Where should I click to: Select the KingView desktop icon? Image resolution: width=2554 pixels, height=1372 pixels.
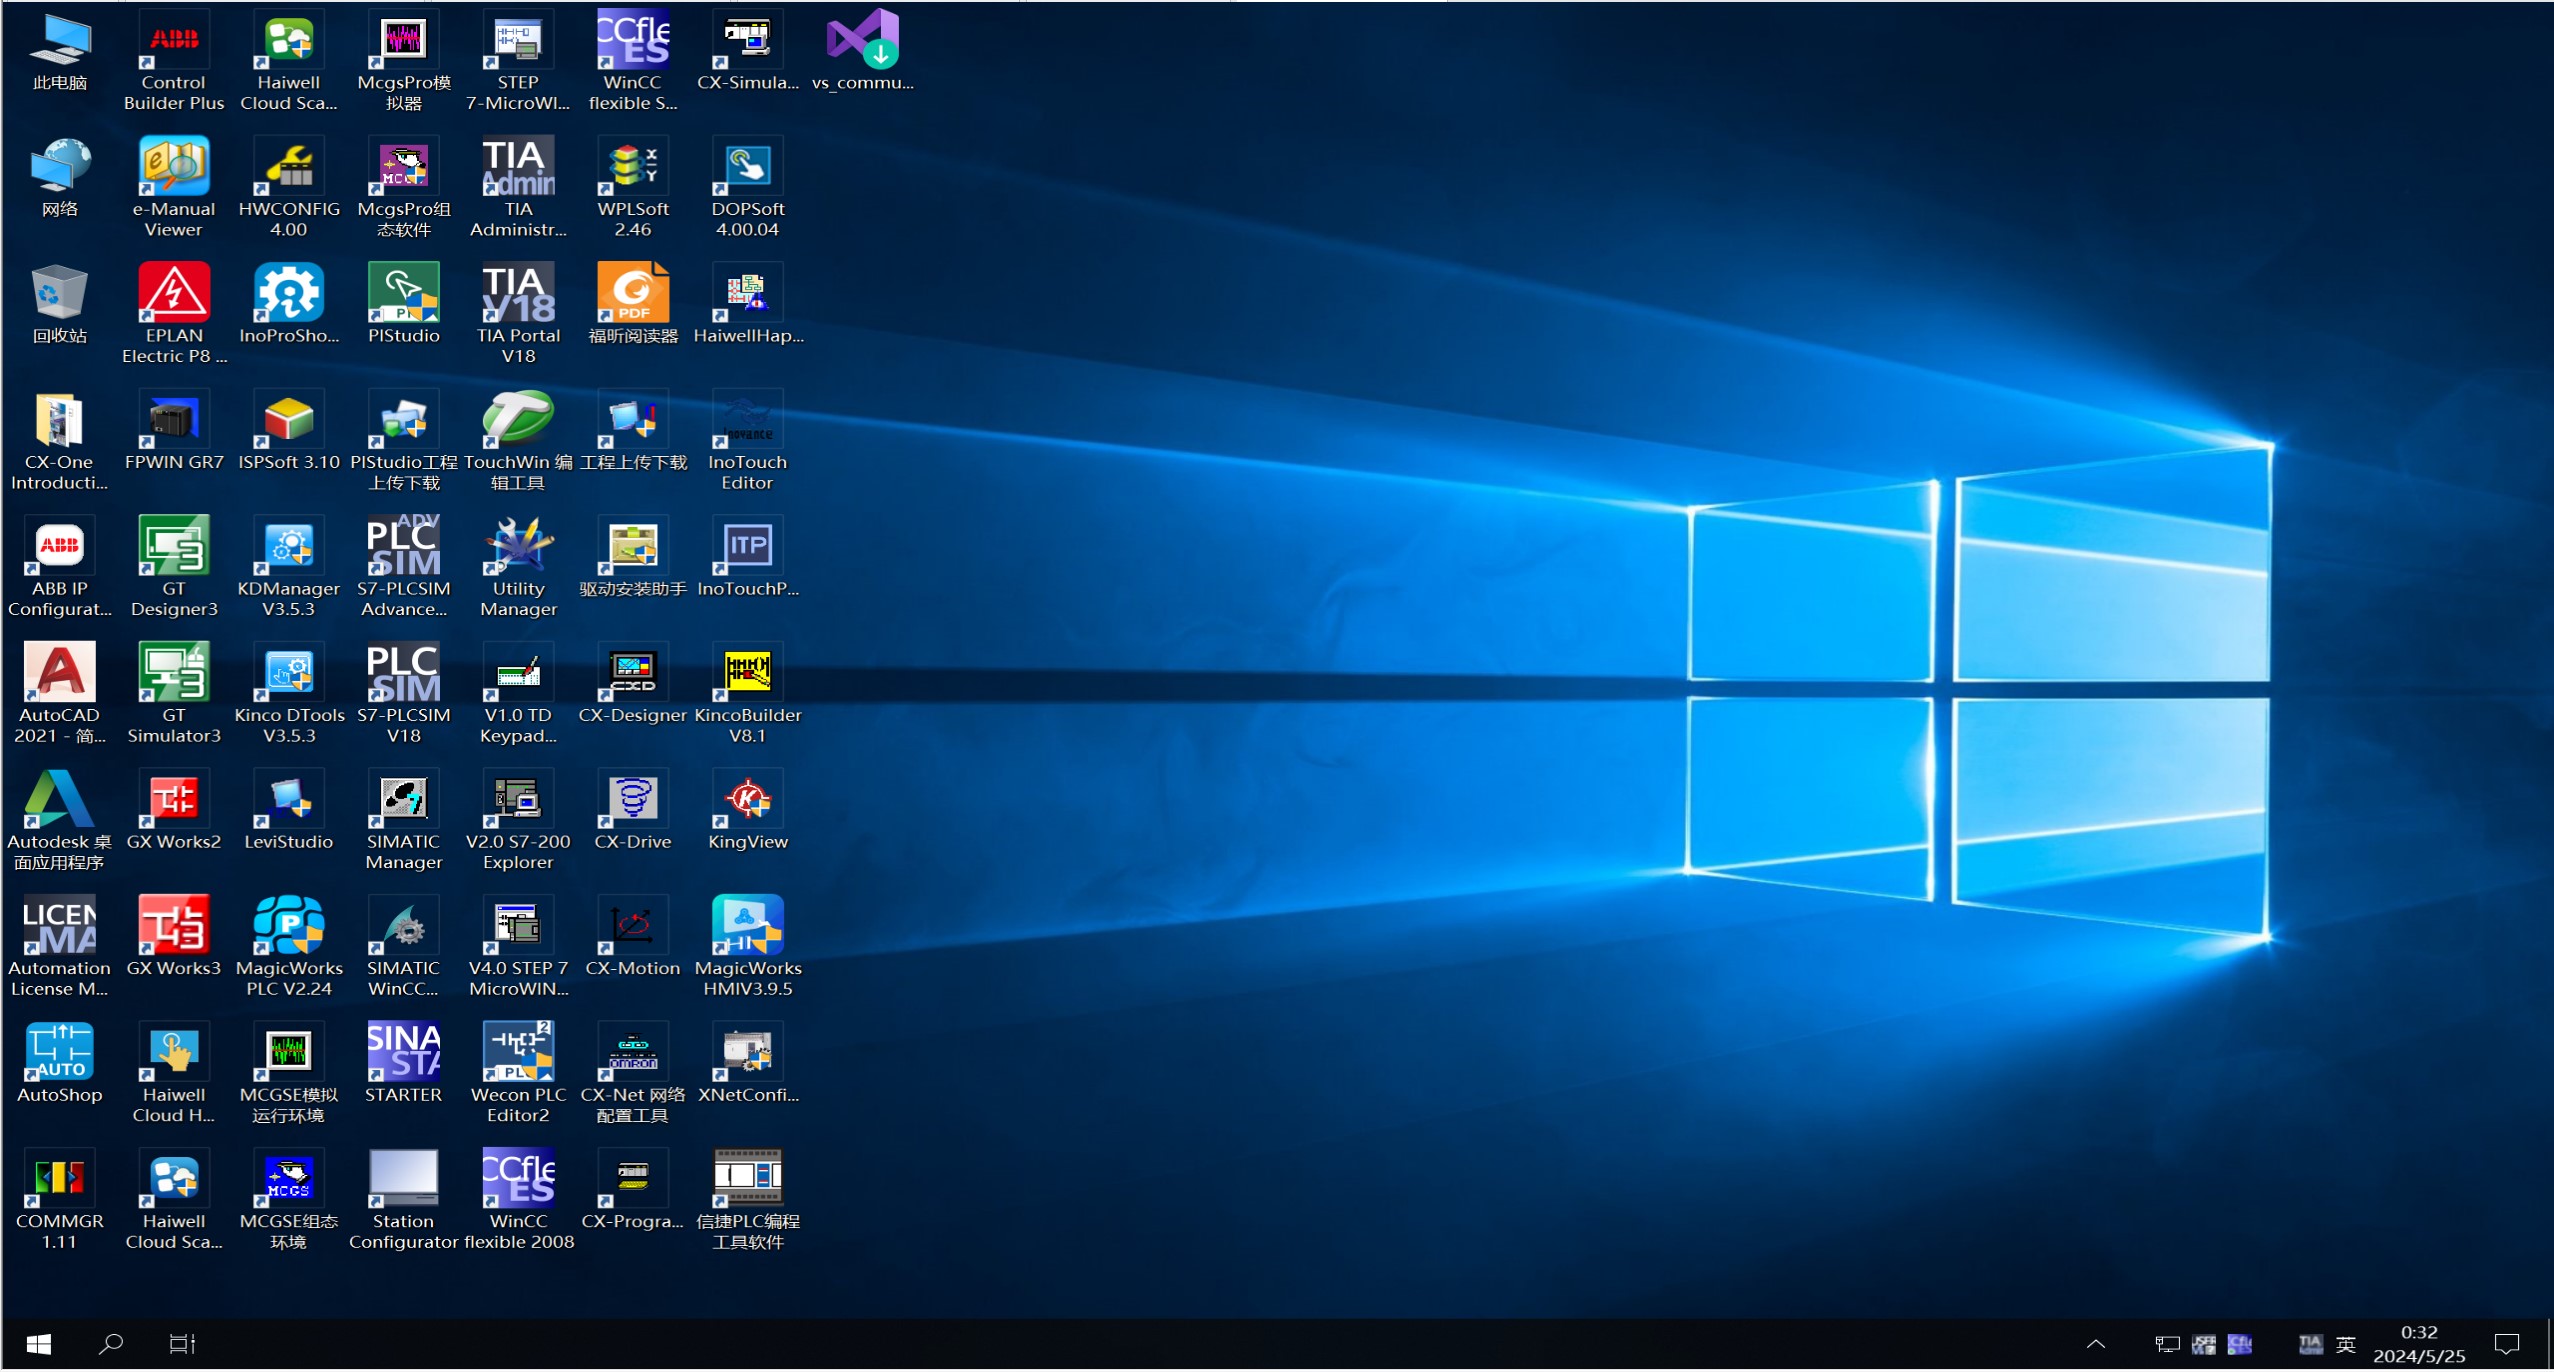747,809
